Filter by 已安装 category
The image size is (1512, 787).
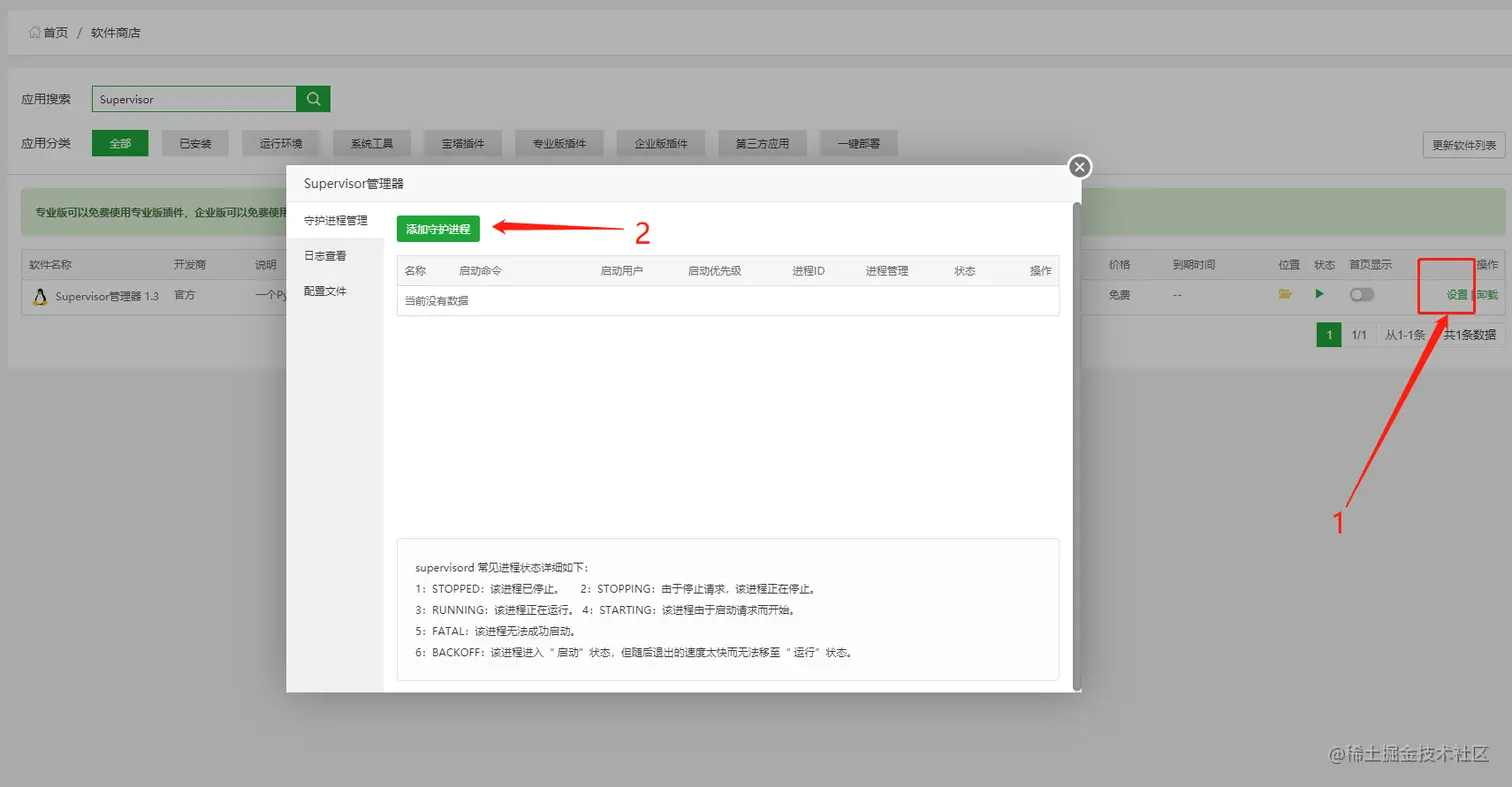tap(195, 143)
